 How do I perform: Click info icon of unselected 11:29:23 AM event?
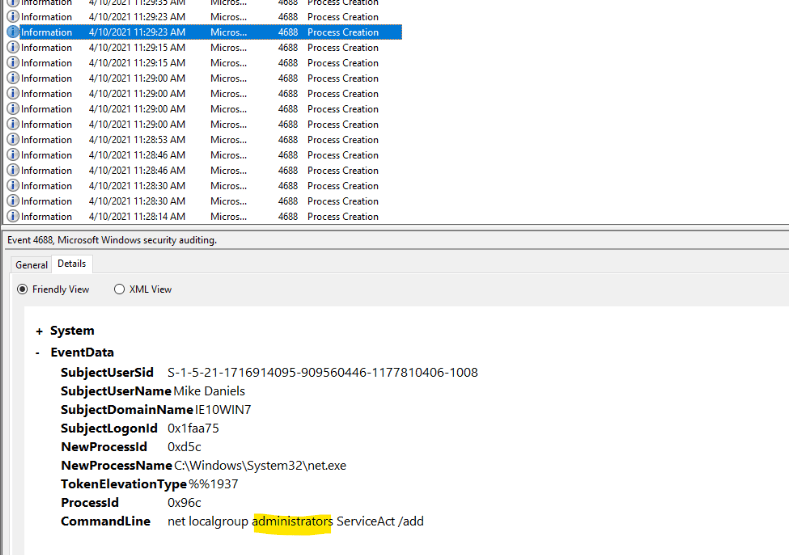13,17
